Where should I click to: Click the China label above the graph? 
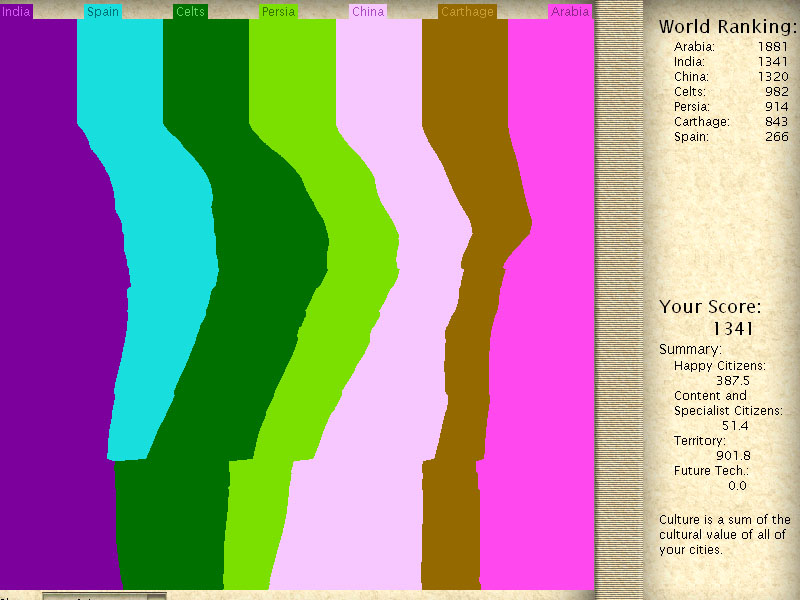366,12
